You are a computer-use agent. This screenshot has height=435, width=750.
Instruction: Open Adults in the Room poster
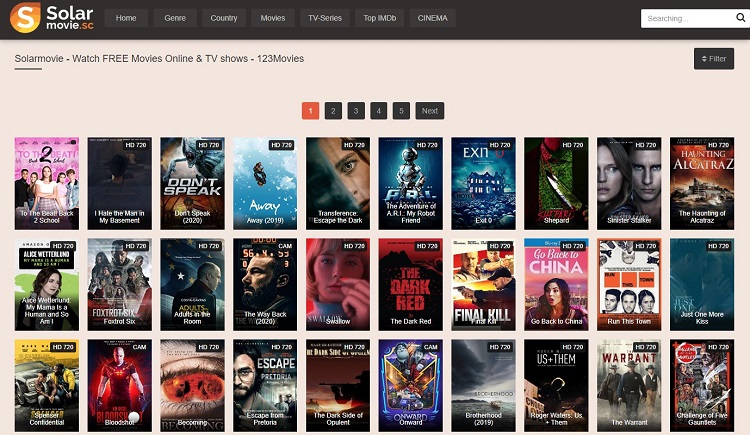(192, 284)
